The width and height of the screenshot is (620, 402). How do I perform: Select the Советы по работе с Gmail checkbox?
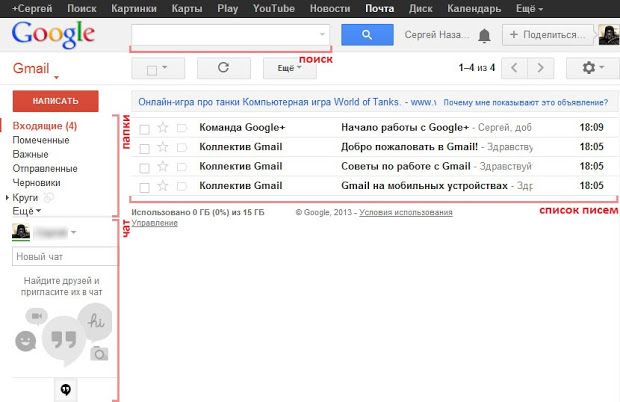pos(145,166)
